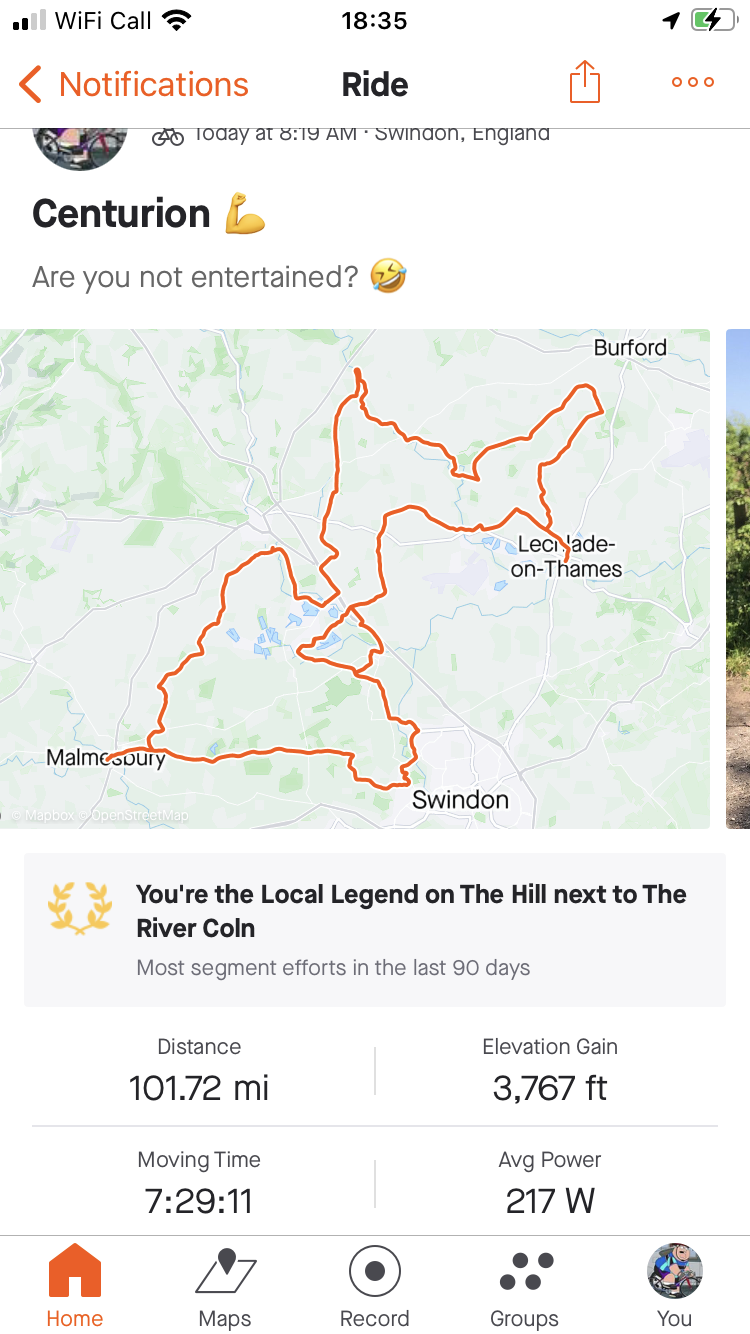This screenshot has width=750, height=1334.
Task: Open the Groups tab
Action: pyautogui.click(x=525, y=1285)
